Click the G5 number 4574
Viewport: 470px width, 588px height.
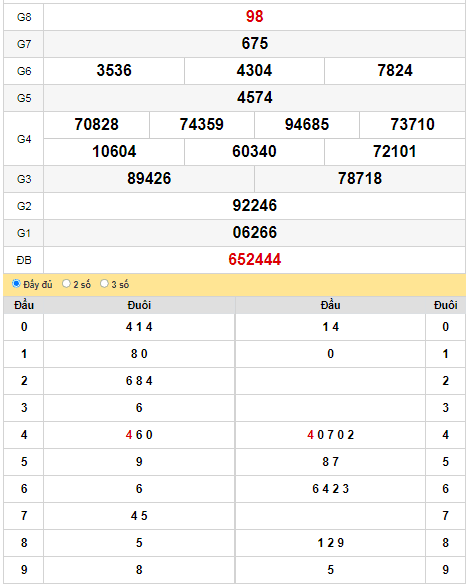point(254,98)
